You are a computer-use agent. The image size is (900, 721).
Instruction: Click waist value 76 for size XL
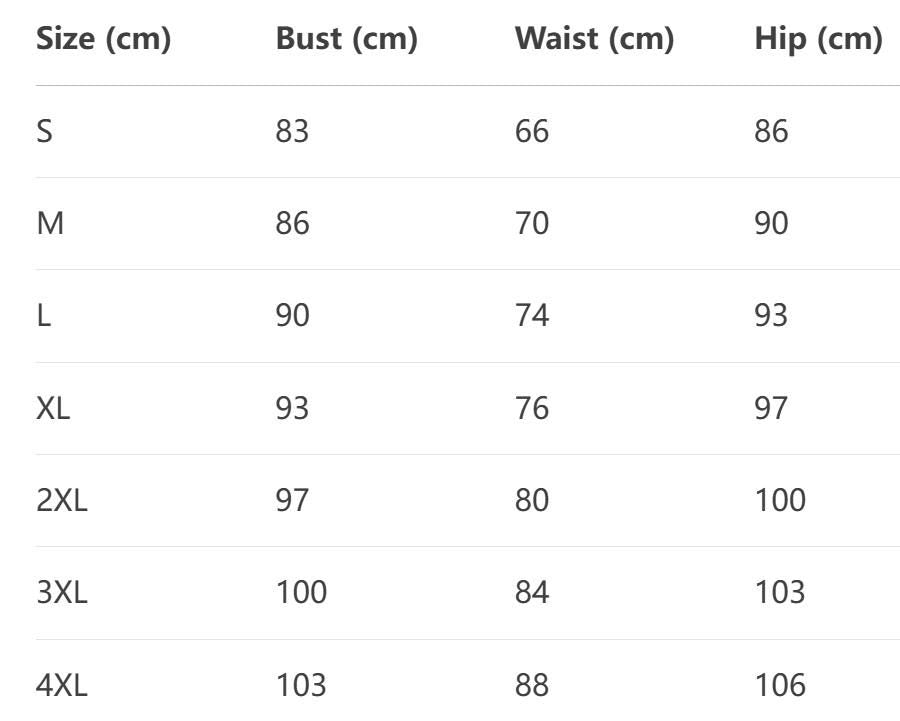pos(532,408)
